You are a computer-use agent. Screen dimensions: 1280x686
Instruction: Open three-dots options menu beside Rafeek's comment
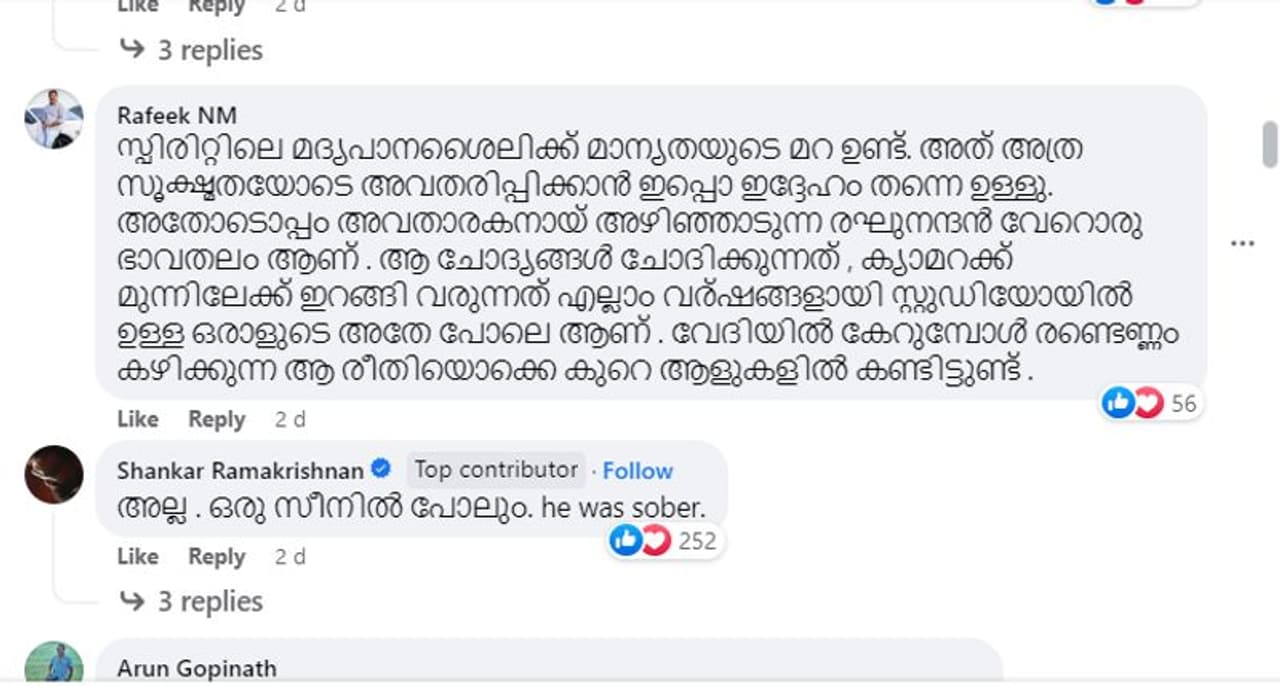[1243, 243]
